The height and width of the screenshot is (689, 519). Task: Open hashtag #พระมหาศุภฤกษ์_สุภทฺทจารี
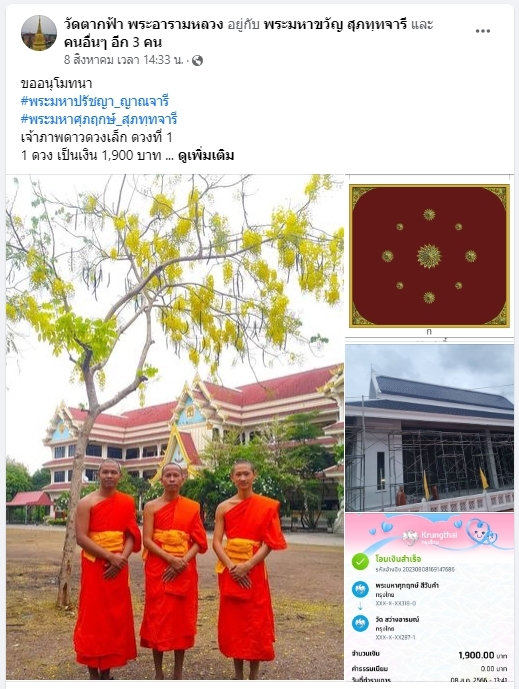point(99,120)
